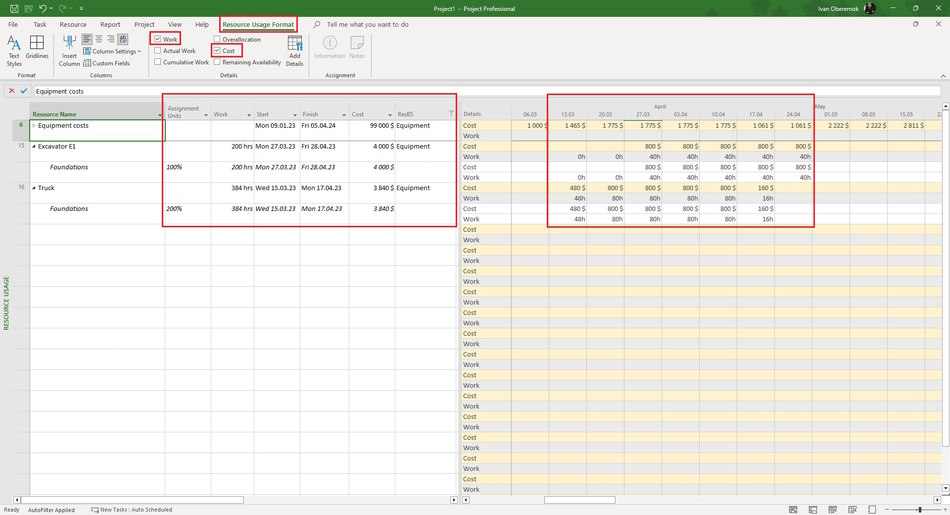Screen dimensions: 950x515
Task: Open Custom Fields dialog
Action: click(x=107, y=63)
